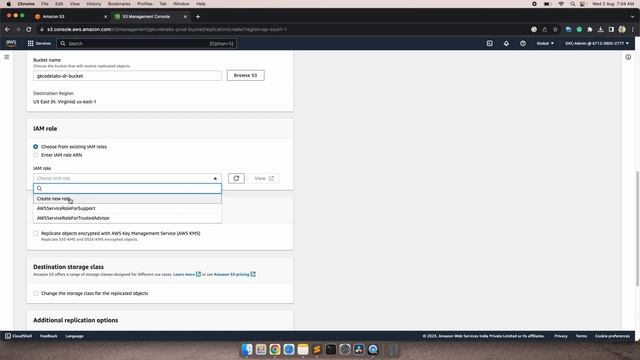Open the info panel icon at right edge
Viewport: 640px width, 360px height.
(x=628, y=57)
